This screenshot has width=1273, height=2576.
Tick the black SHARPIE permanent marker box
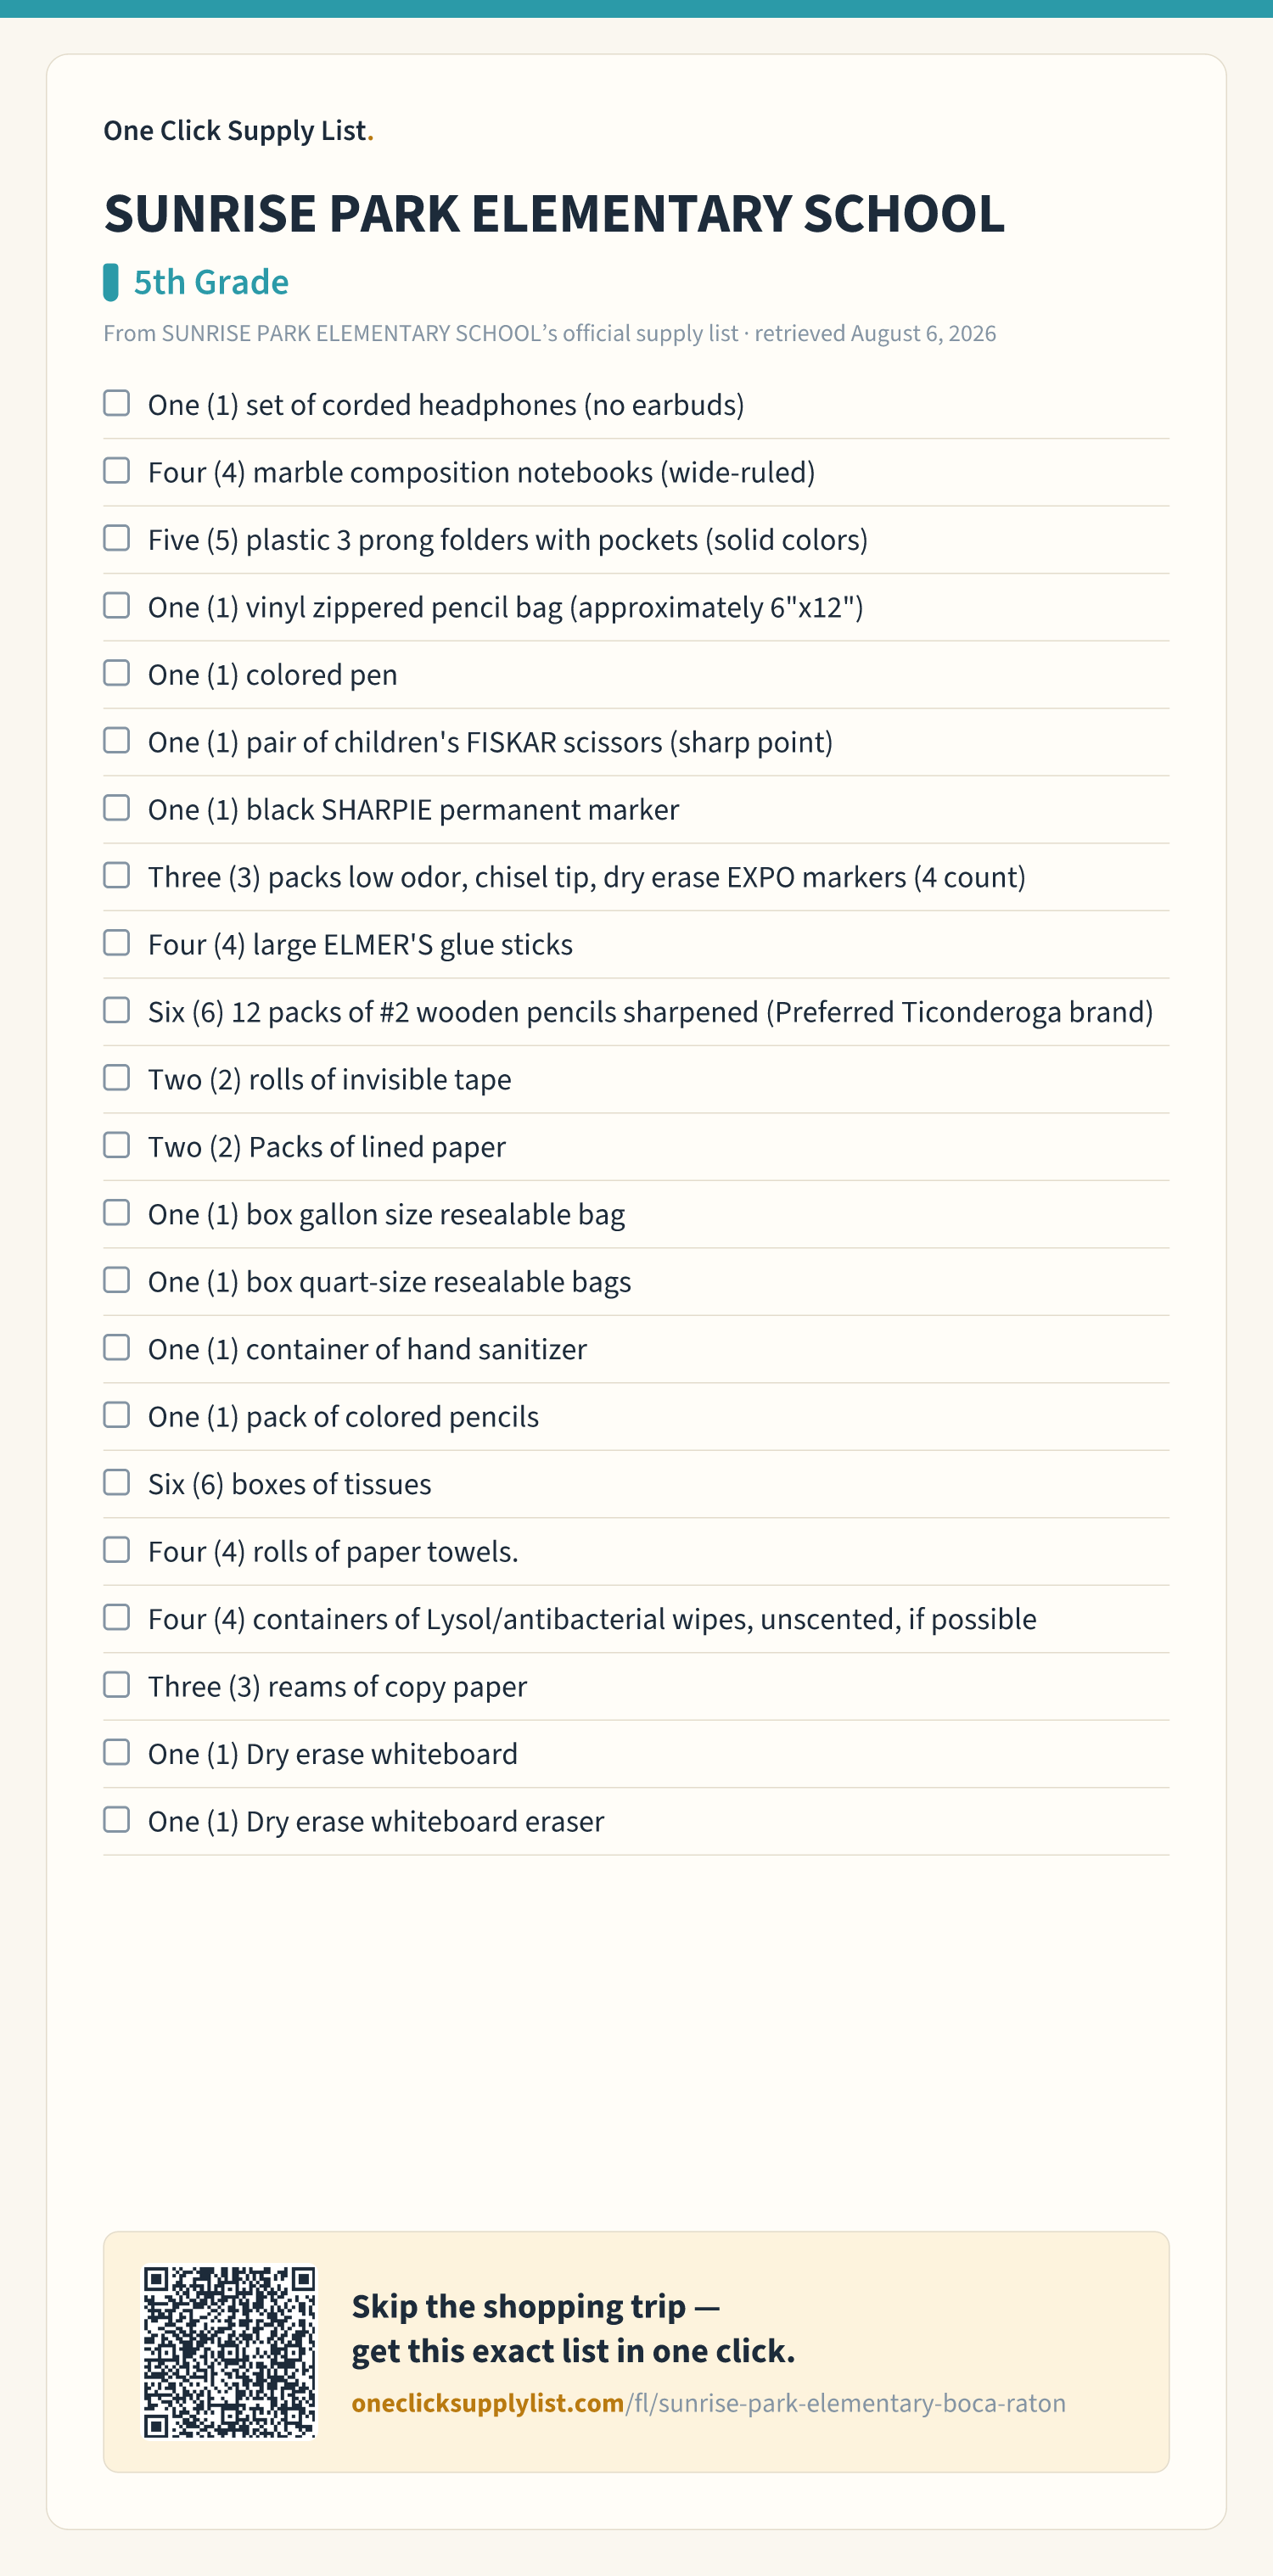pos(117,808)
